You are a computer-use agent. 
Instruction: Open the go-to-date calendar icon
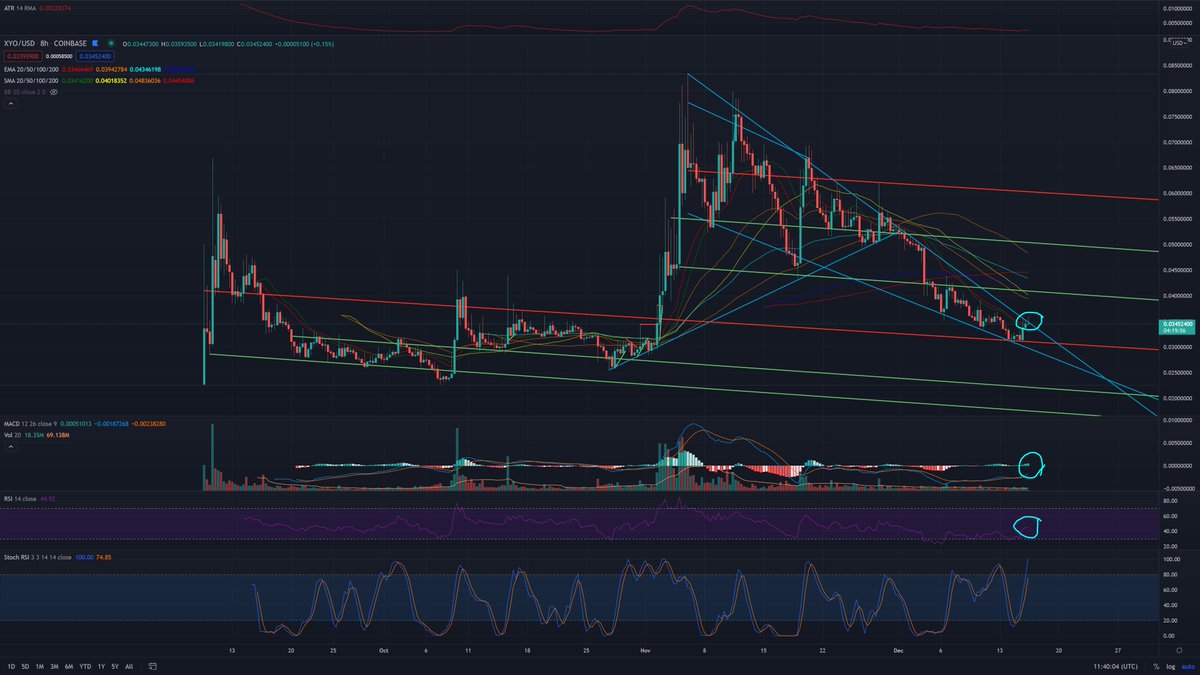coord(152,666)
